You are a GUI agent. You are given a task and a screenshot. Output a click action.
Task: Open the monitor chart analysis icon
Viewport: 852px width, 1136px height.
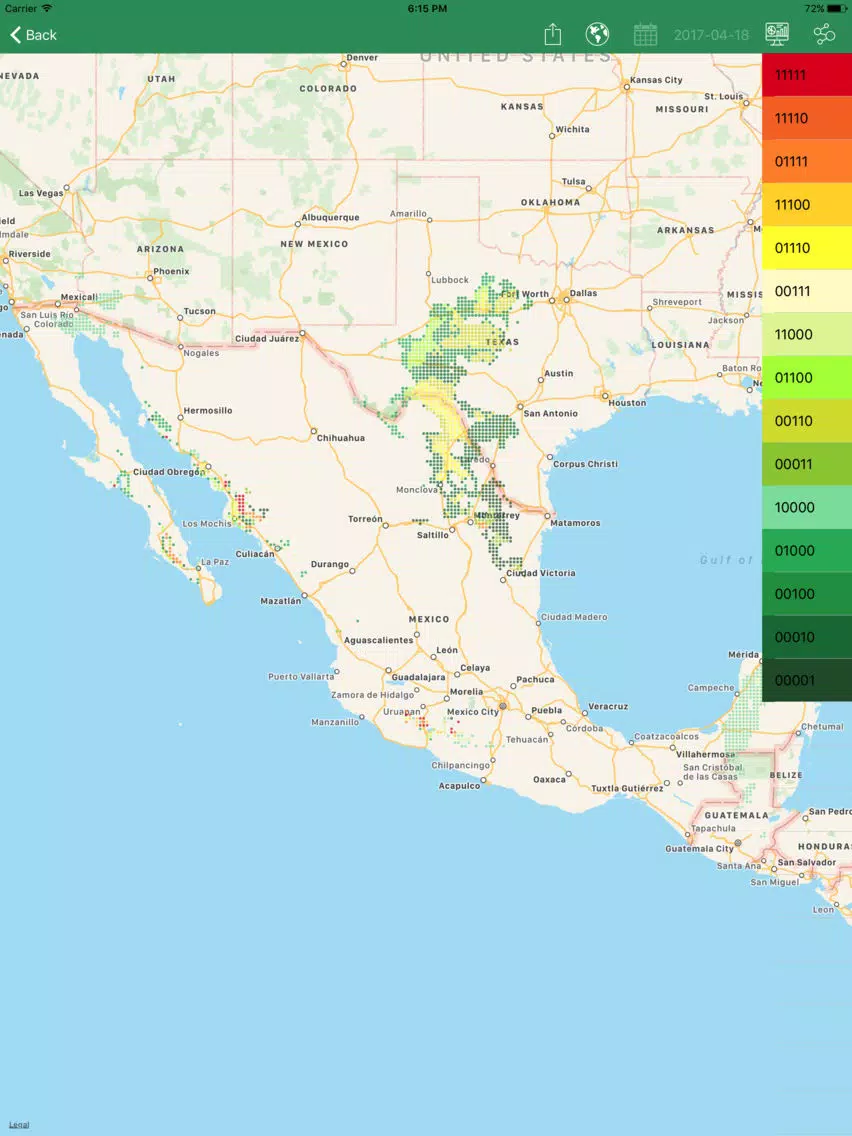pyautogui.click(x=777, y=34)
